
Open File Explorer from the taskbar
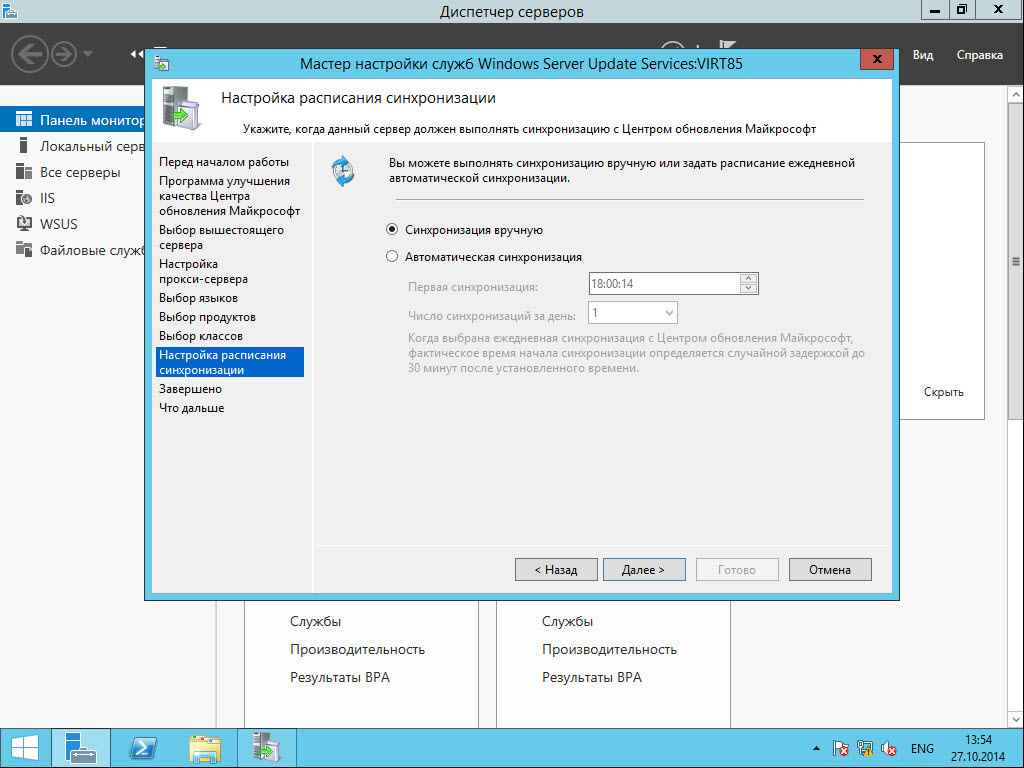coord(204,748)
